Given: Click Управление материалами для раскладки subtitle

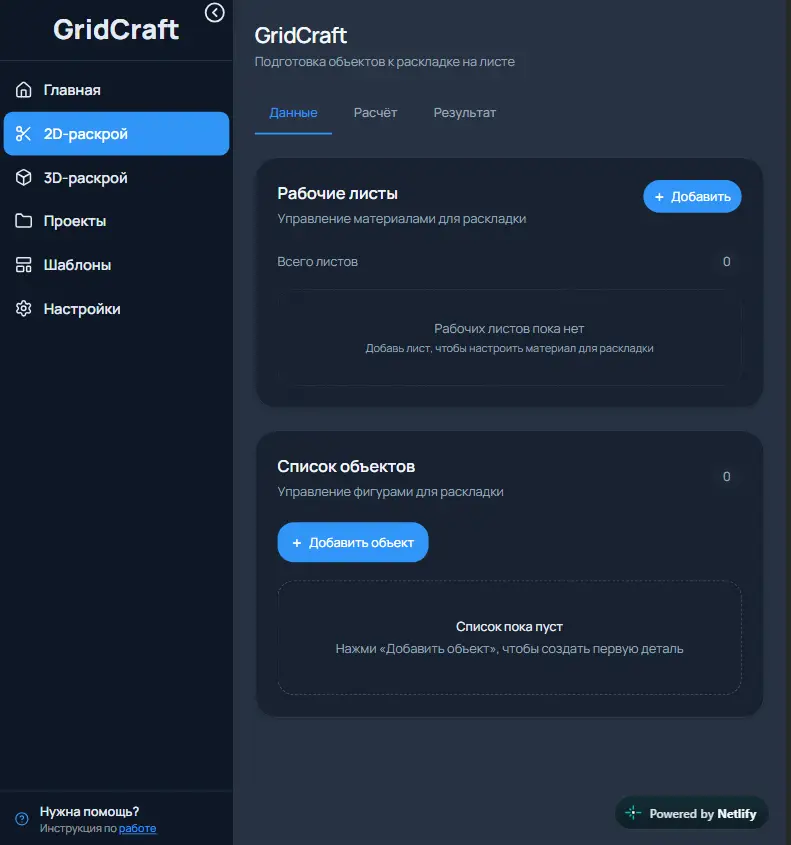Looking at the screenshot, I should click(401, 218).
